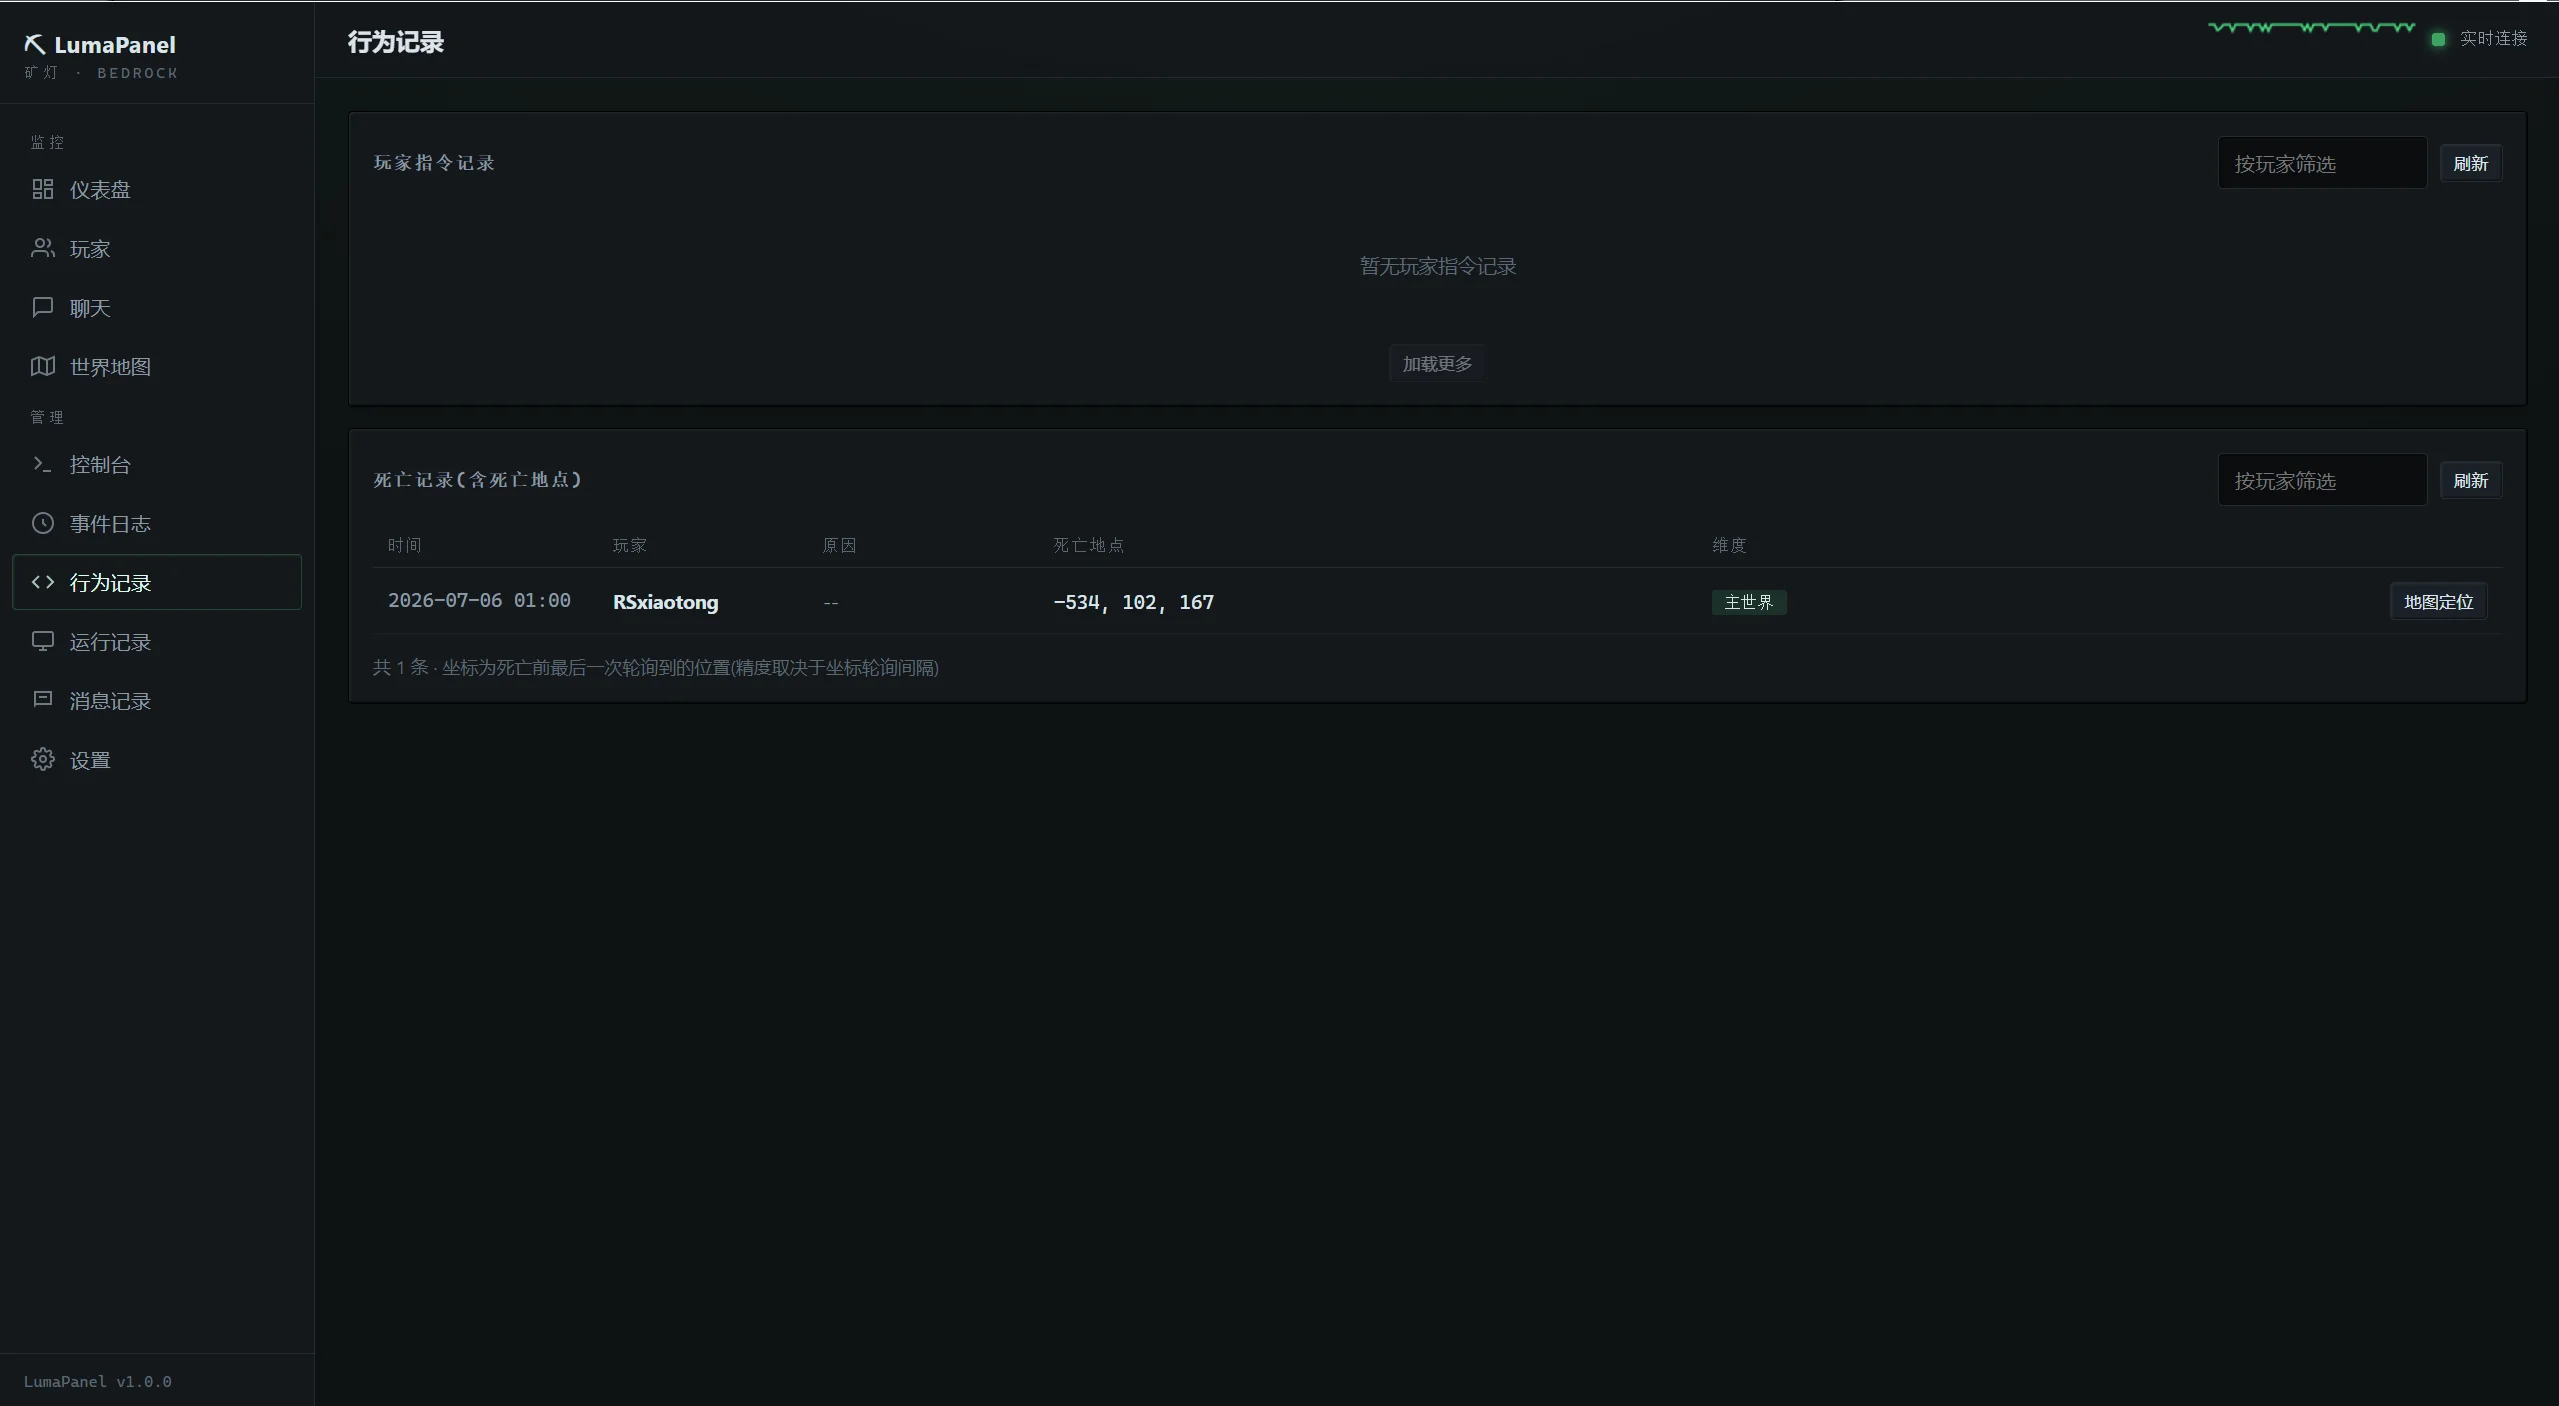Click the 暂无玩家指令记录 empty-state text
2559x1406 pixels.
click(x=1437, y=266)
